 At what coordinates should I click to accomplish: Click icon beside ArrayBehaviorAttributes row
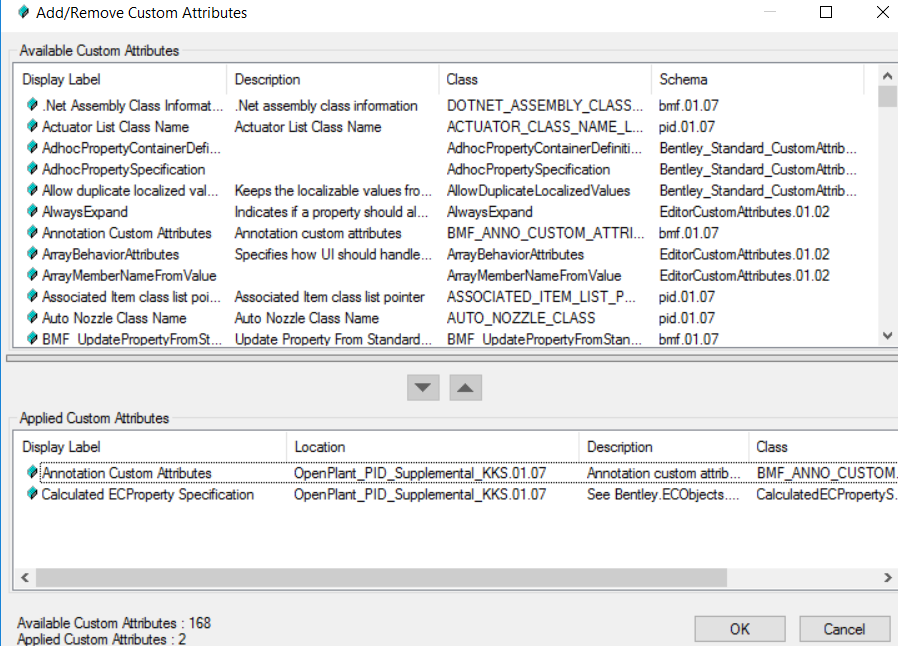[32, 253]
